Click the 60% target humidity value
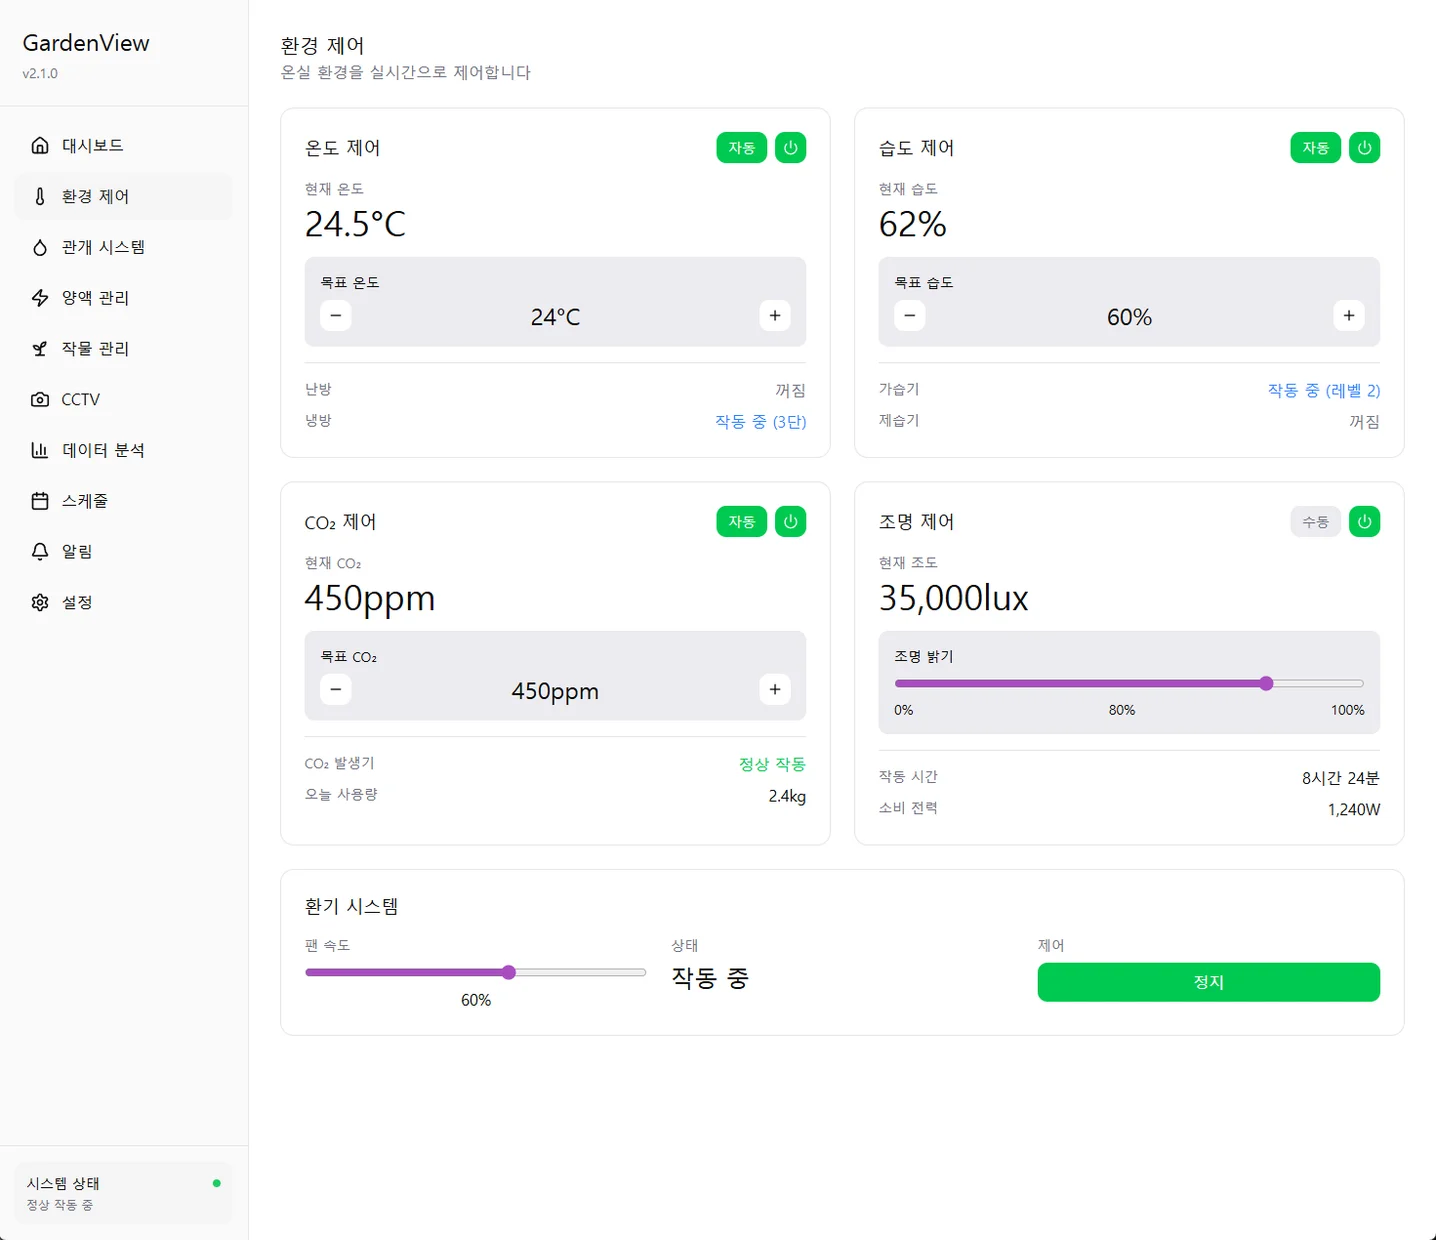Image resolution: width=1436 pixels, height=1240 pixels. point(1129,317)
